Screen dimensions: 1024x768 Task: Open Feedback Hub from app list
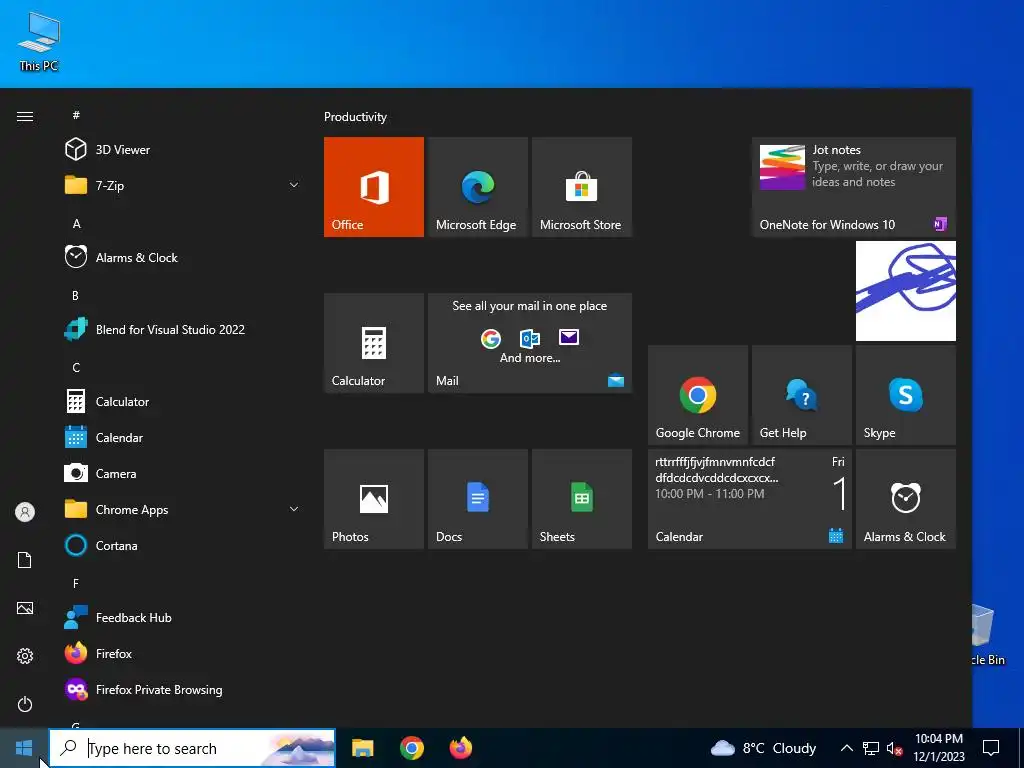[x=183, y=618]
